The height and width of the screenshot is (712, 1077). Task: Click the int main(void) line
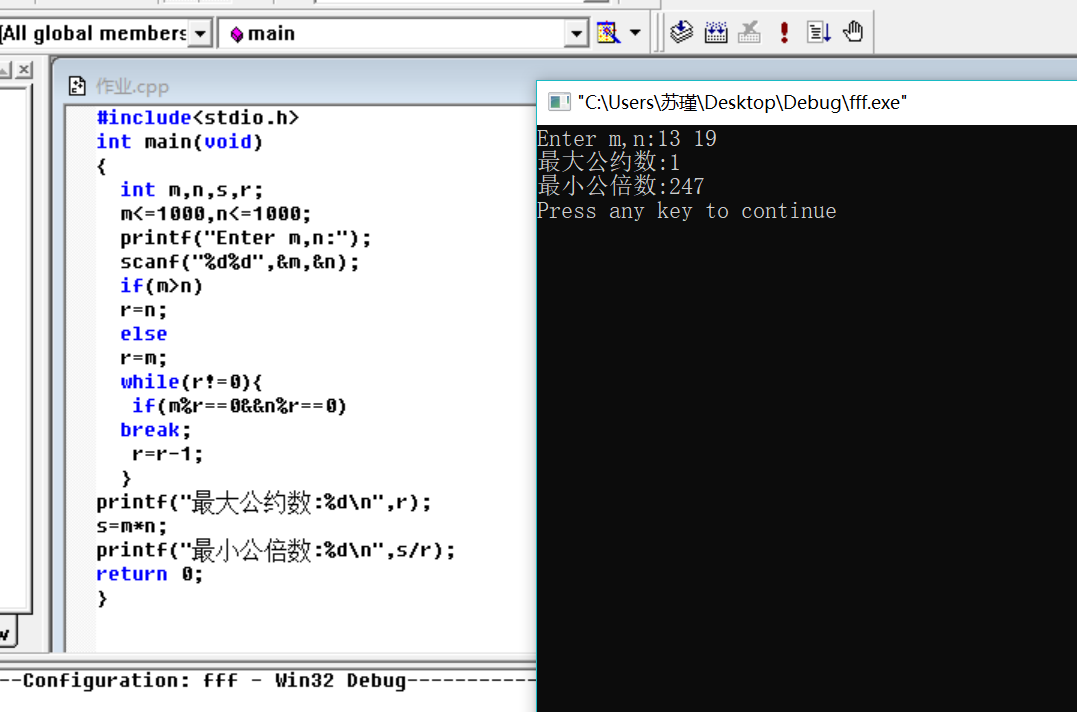[x=179, y=141]
